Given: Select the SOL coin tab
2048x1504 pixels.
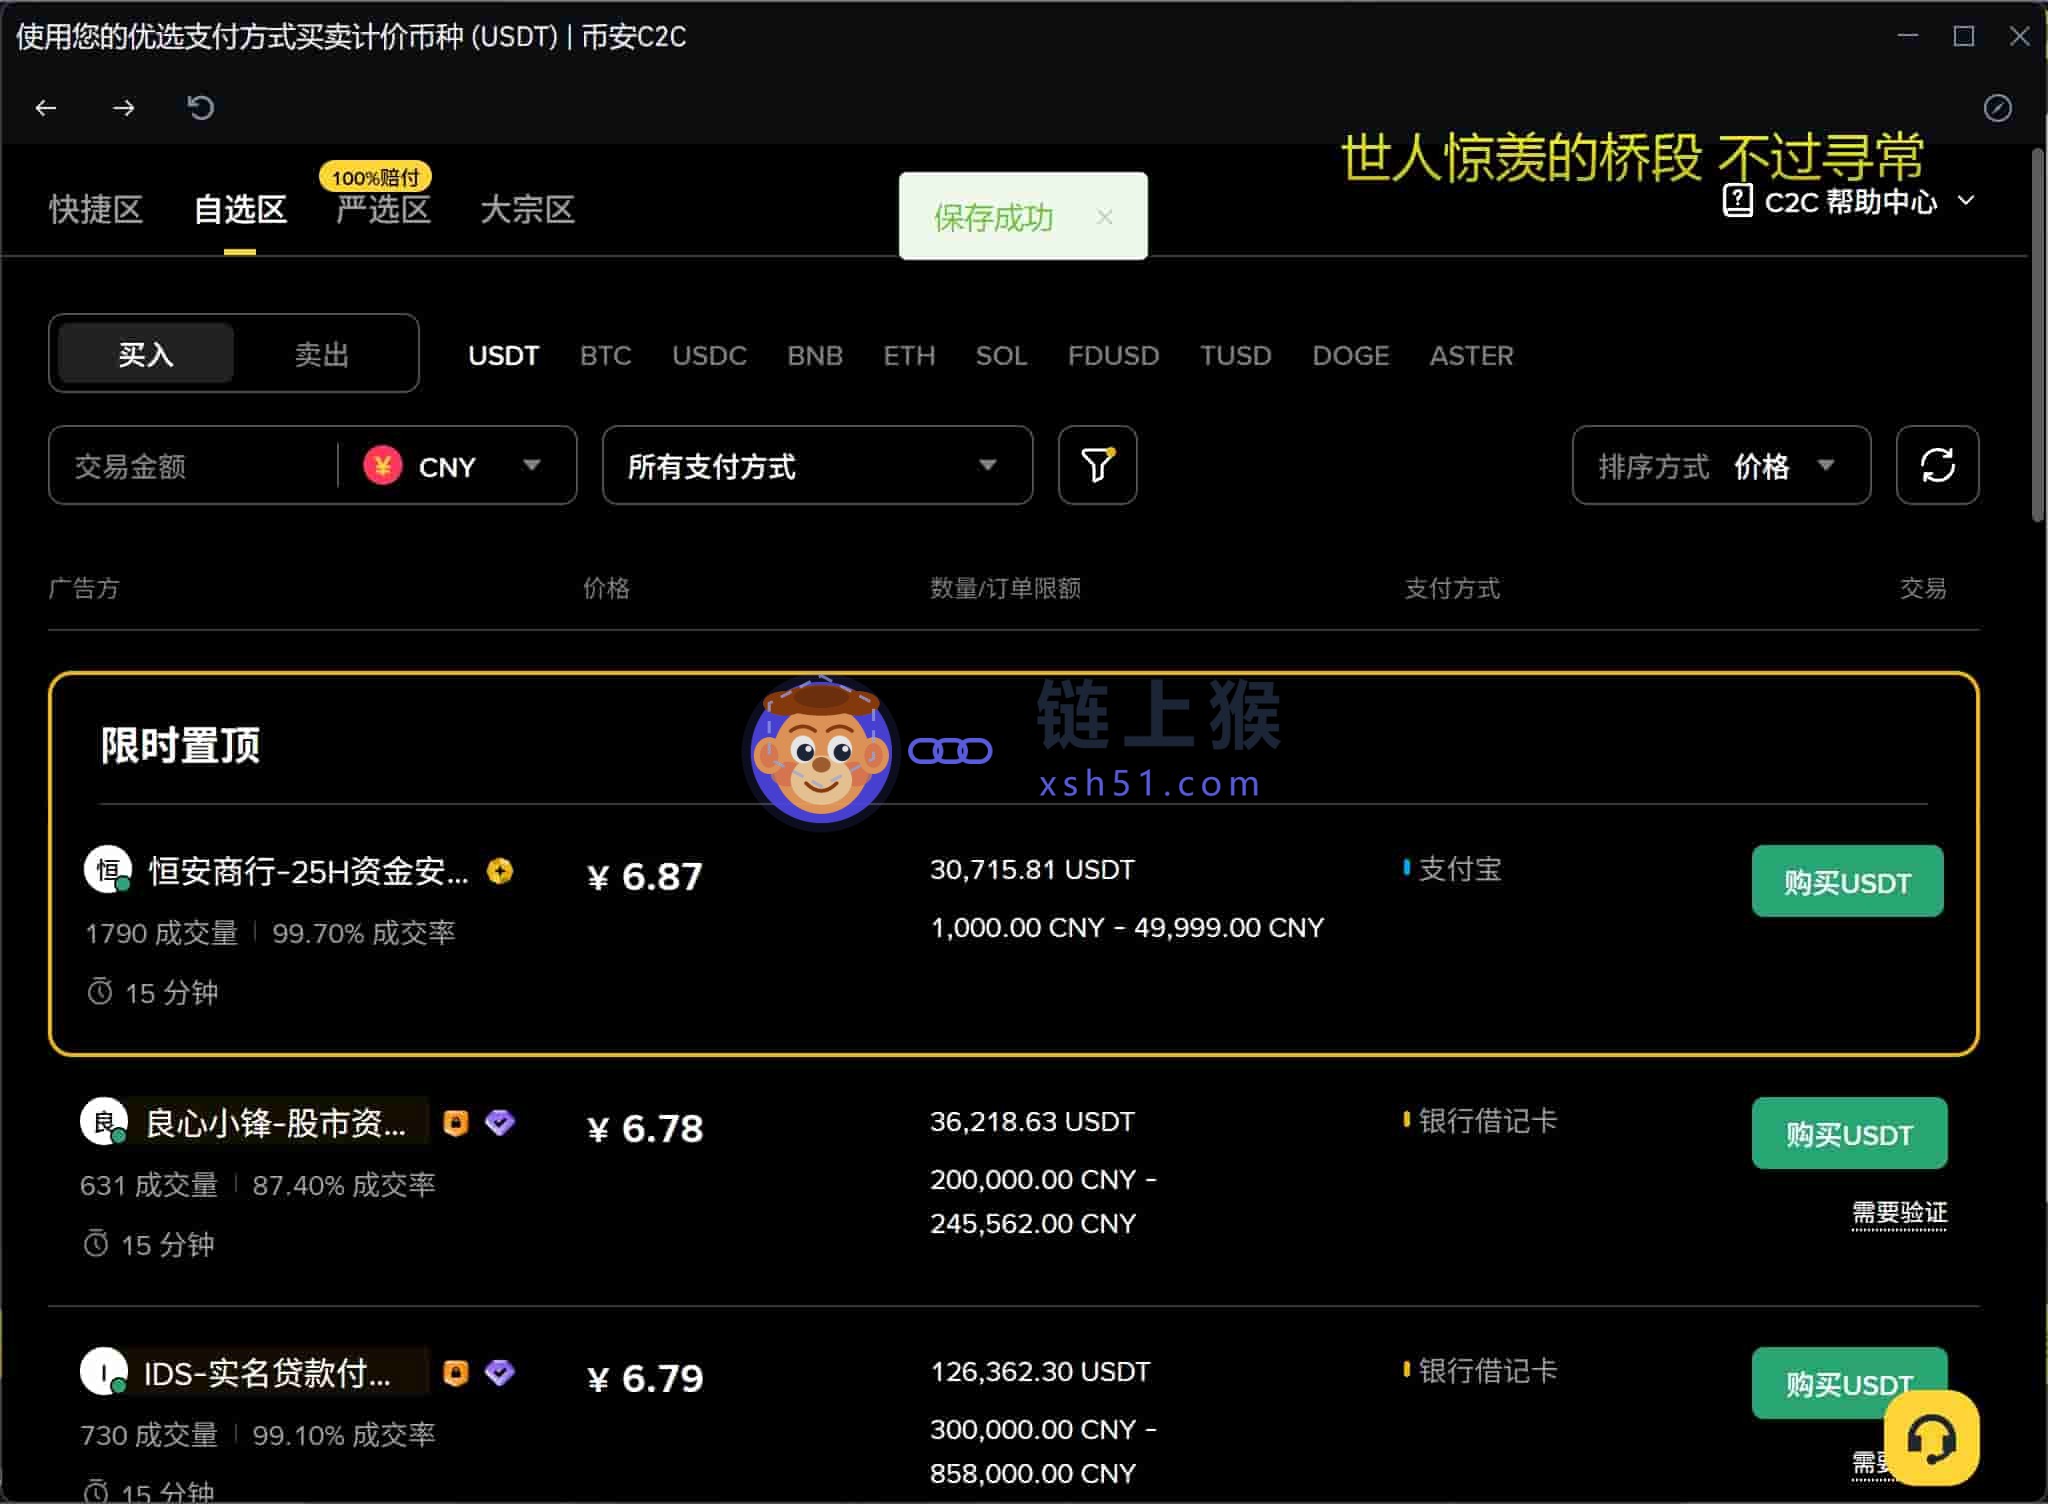Looking at the screenshot, I should click(1001, 355).
